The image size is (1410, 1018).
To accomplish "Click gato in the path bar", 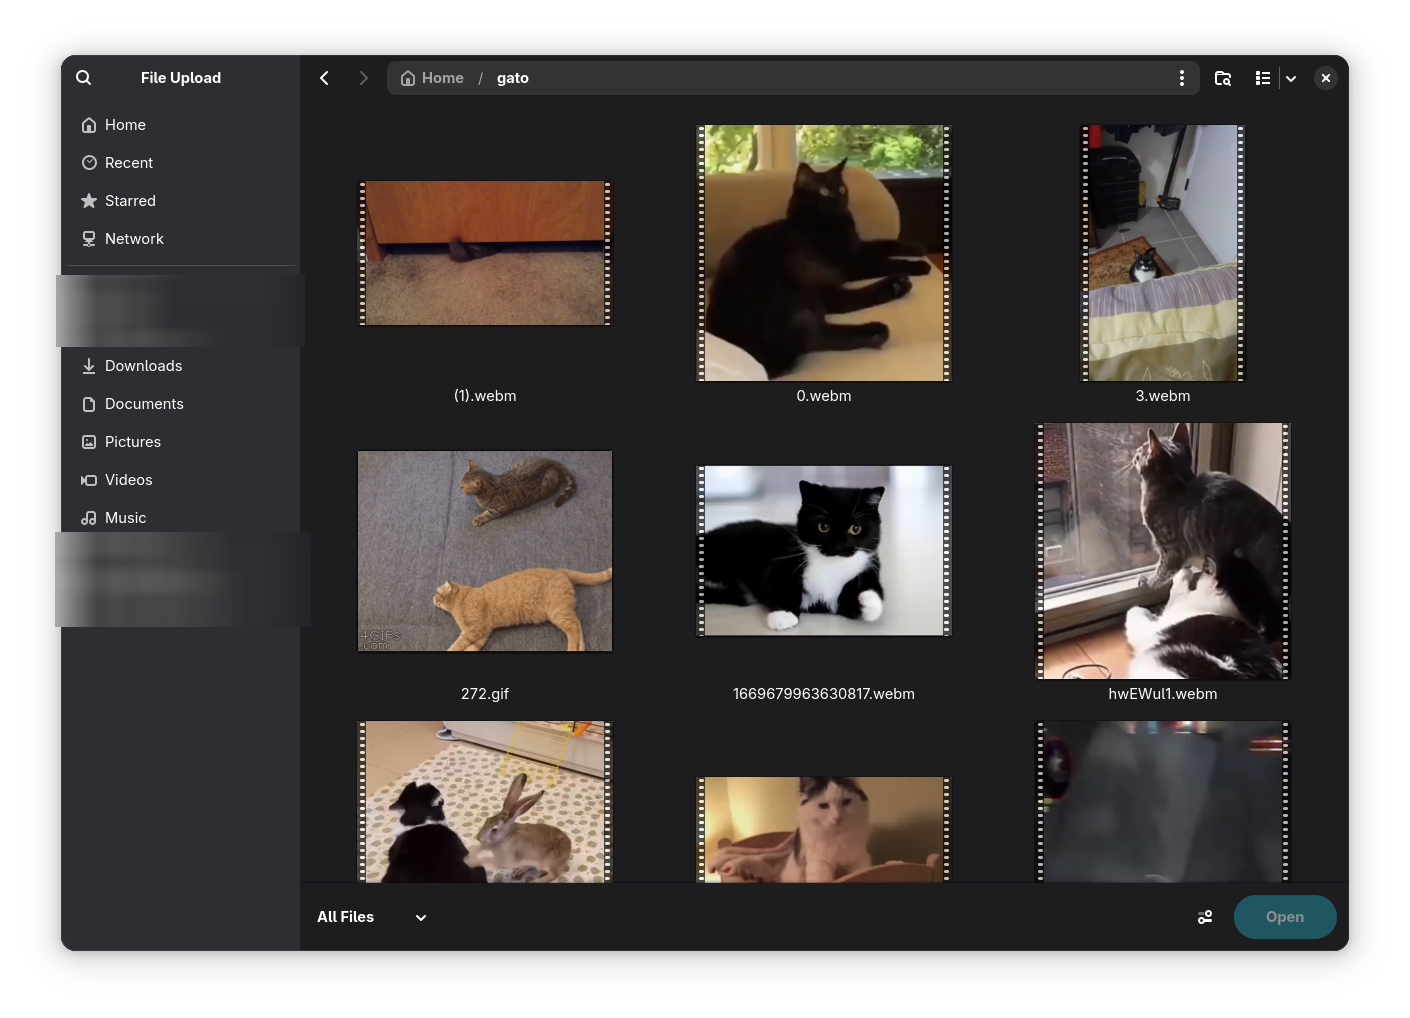I will pyautogui.click(x=513, y=78).
